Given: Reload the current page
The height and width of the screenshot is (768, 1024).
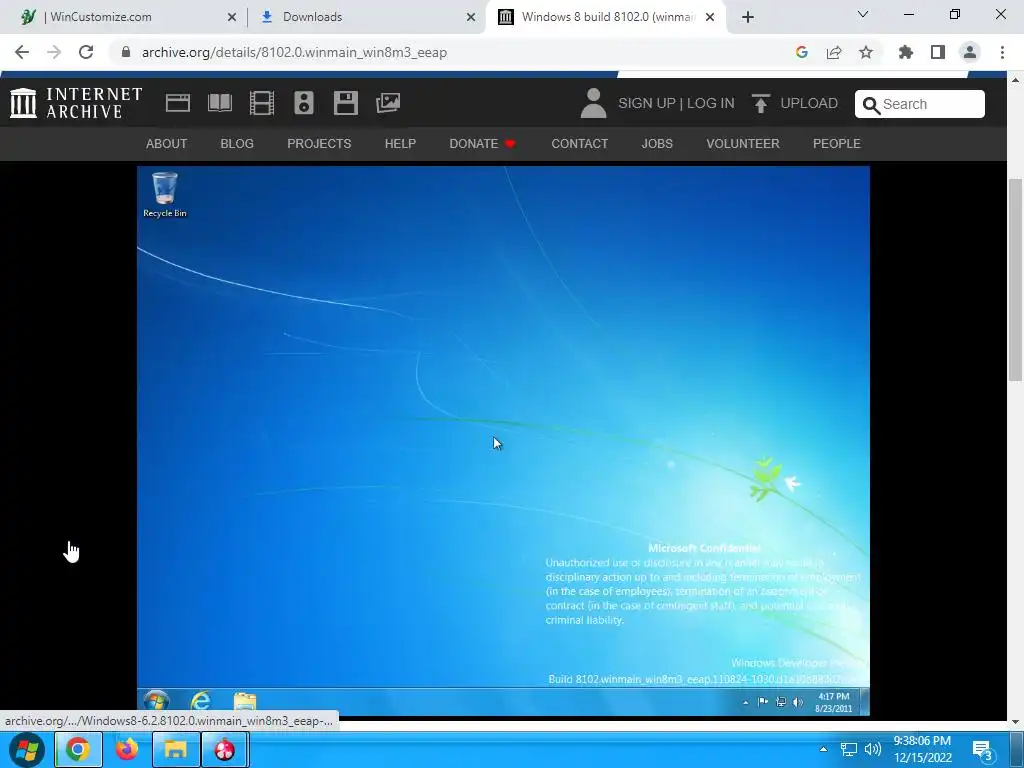Looking at the screenshot, I should pyautogui.click(x=86, y=52).
